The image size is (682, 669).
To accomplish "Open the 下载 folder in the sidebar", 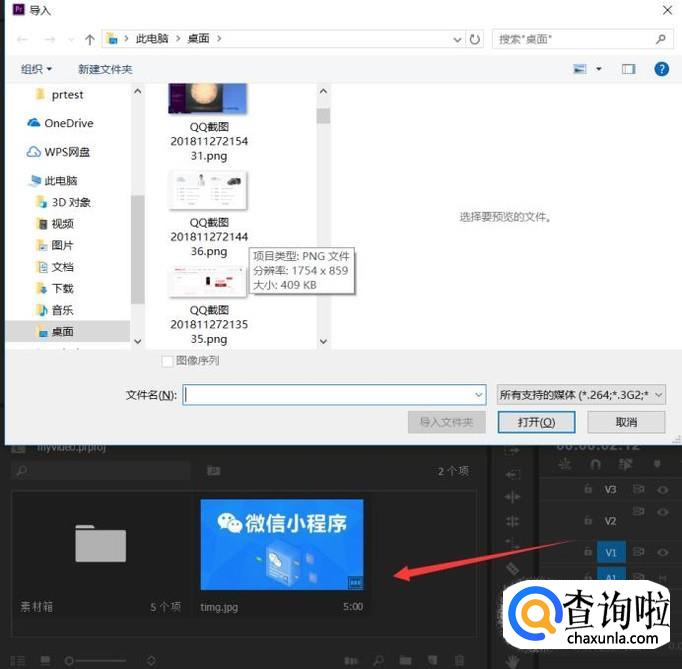I will coord(55,288).
